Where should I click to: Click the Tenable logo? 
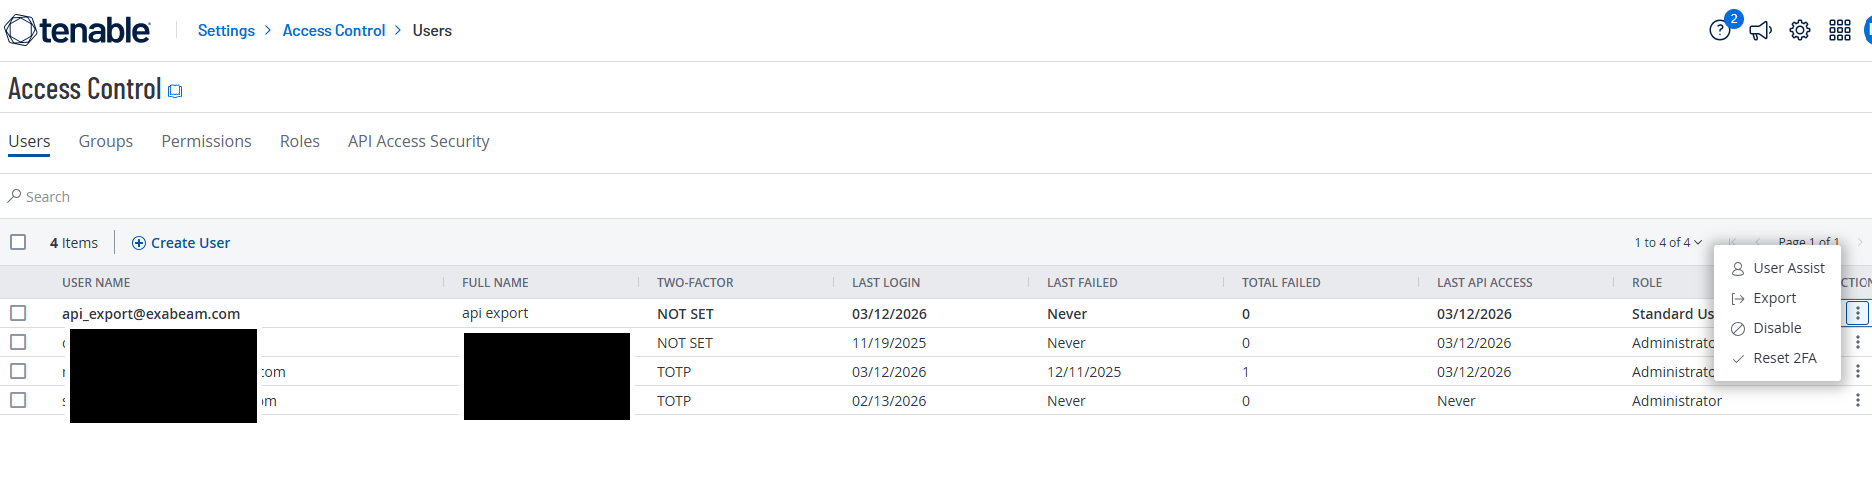(x=78, y=30)
